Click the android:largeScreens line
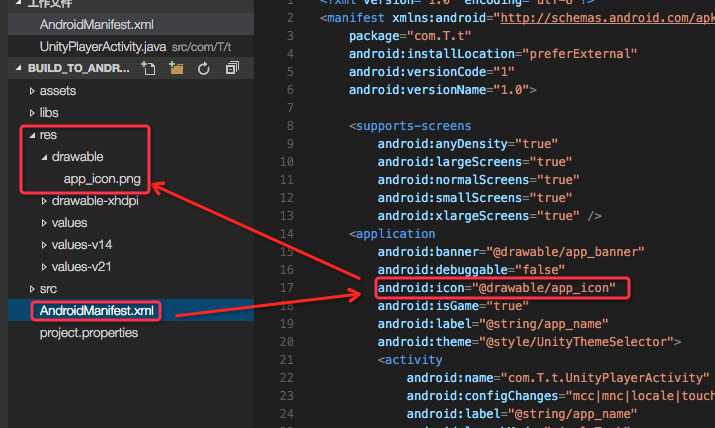The height and width of the screenshot is (428, 715). pyautogui.click(x=475, y=162)
